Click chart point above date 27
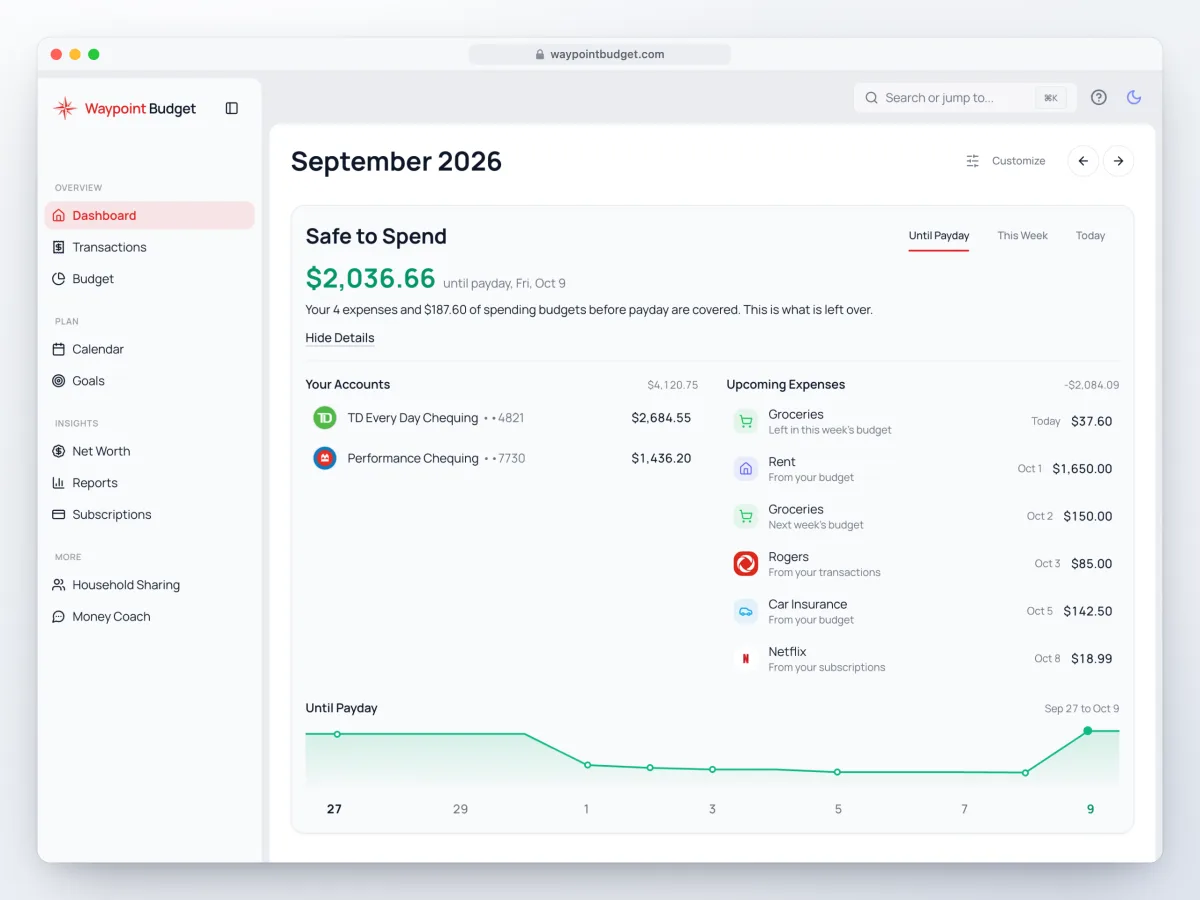This screenshot has width=1200, height=900. [337, 734]
